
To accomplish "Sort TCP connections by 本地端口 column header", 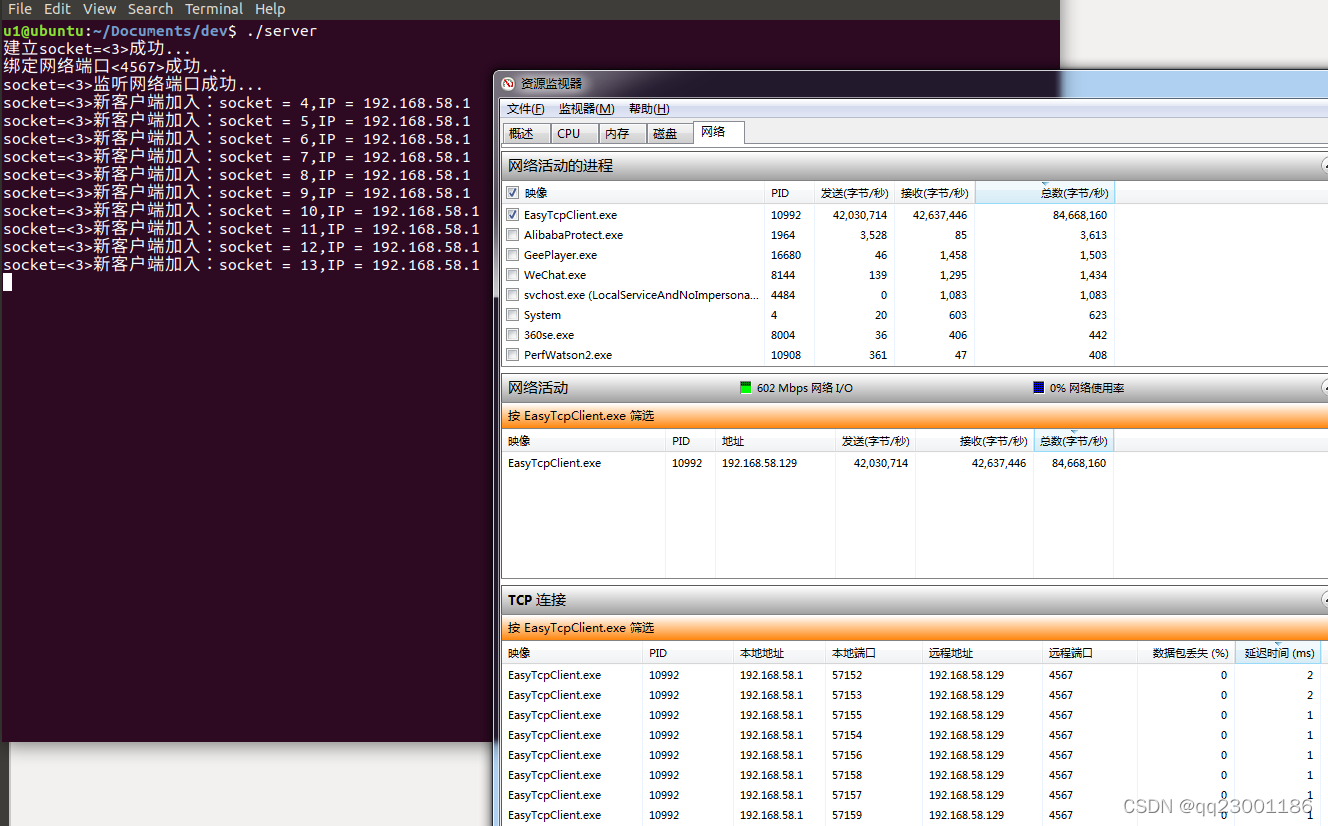I will [x=873, y=653].
